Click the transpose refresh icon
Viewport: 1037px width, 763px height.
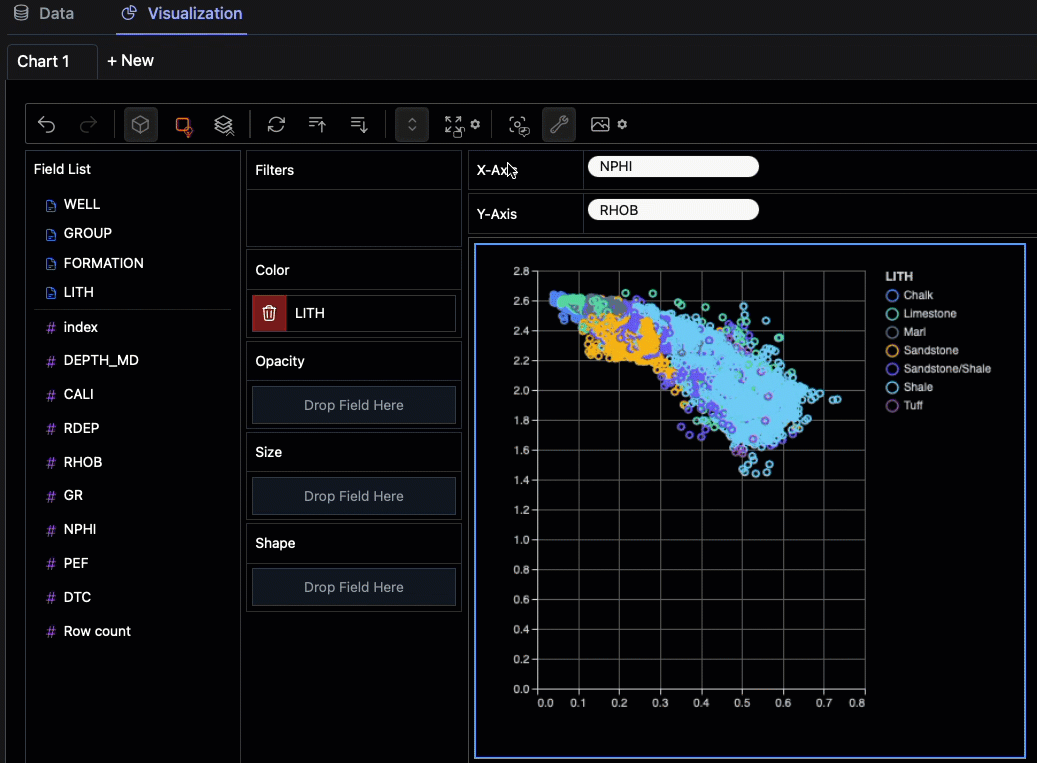point(276,125)
